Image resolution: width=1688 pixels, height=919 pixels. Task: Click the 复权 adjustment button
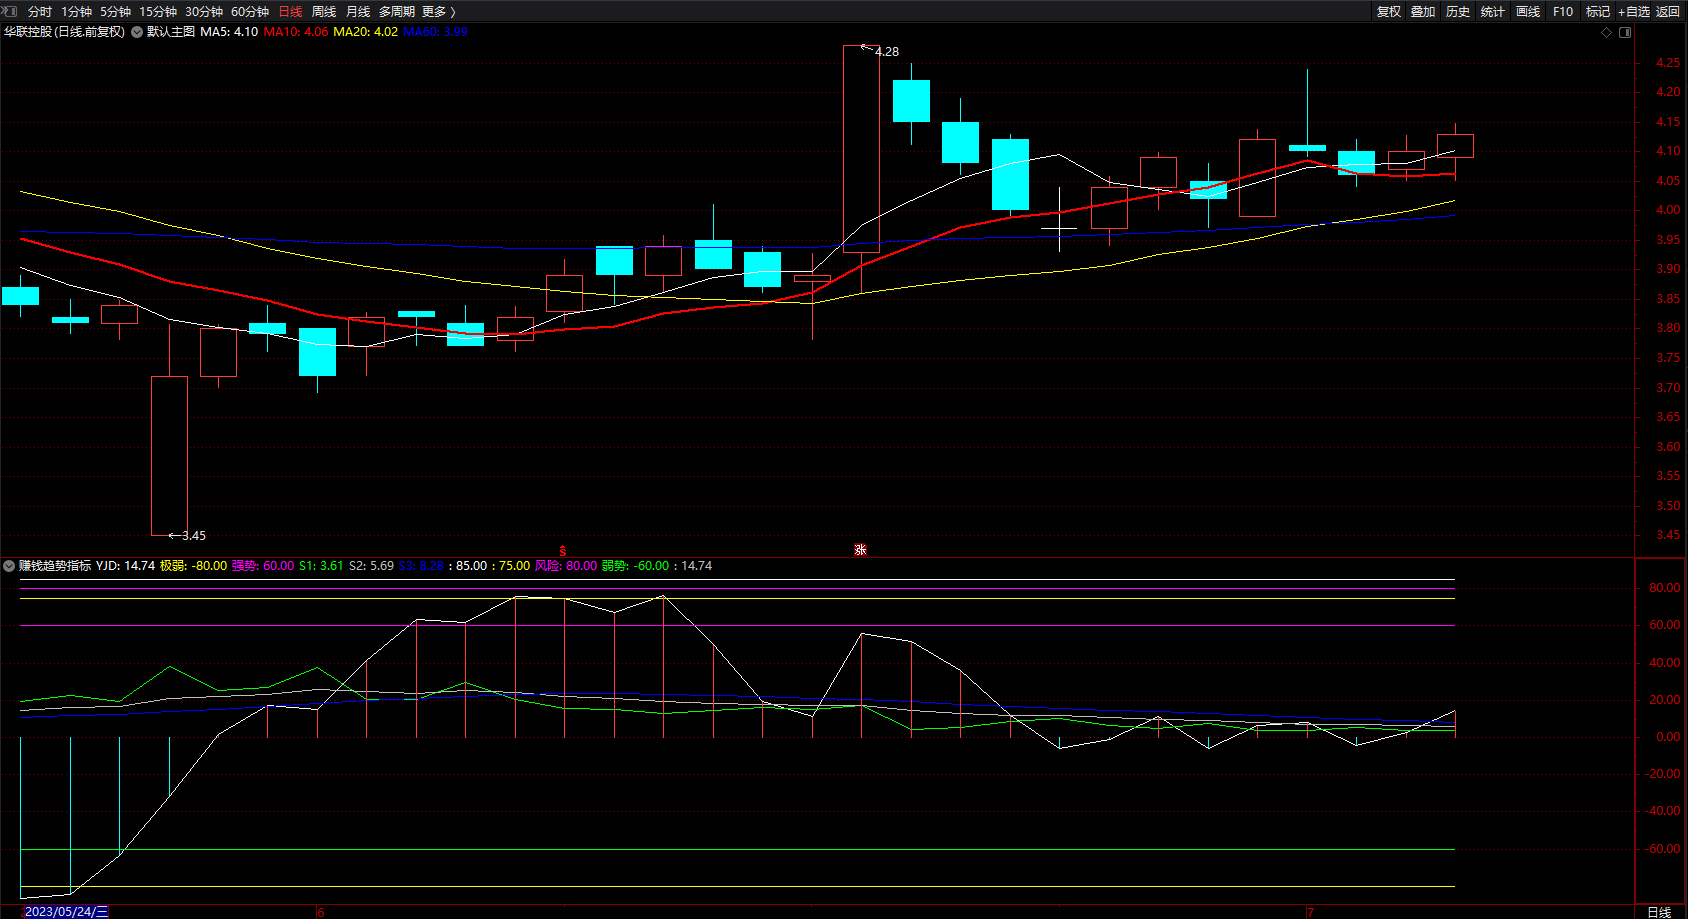tap(1389, 11)
